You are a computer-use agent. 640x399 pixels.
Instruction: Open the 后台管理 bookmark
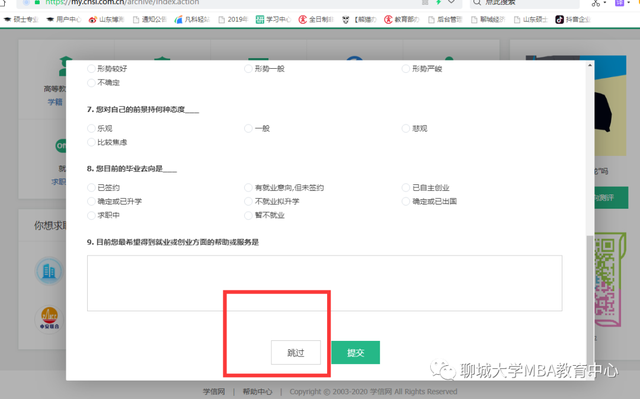(445, 20)
